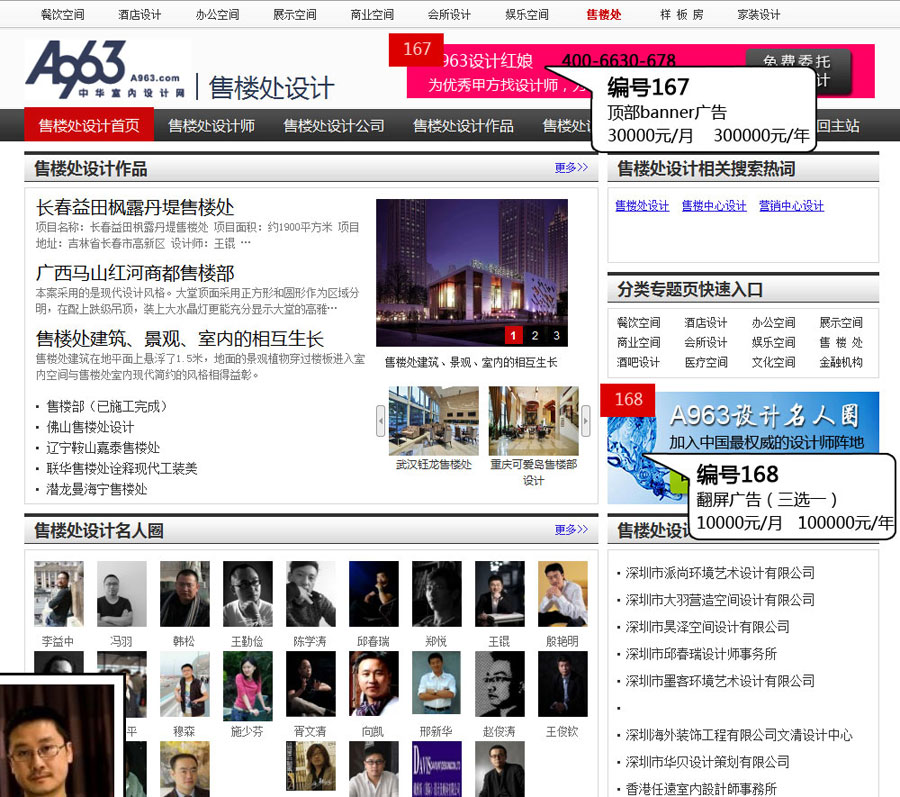Open the 样板房 top menu item

click(x=681, y=14)
